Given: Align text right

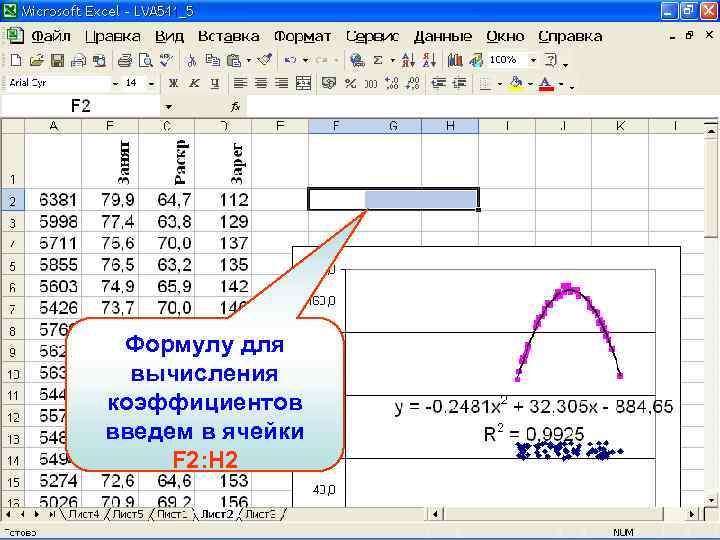Looking at the screenshot, I should [281, 83].
